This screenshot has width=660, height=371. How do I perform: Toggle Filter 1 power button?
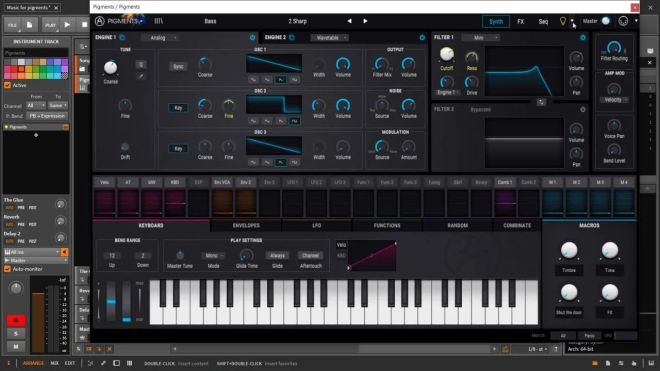pos(583,37)
